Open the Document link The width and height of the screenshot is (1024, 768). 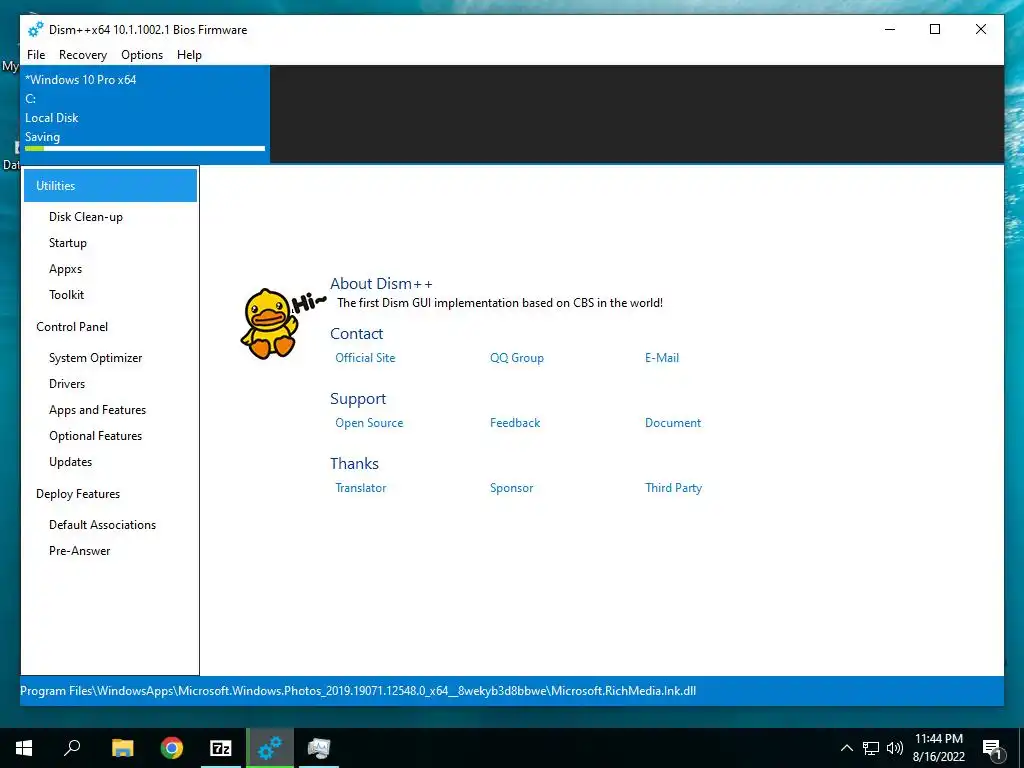pos(673,423)
